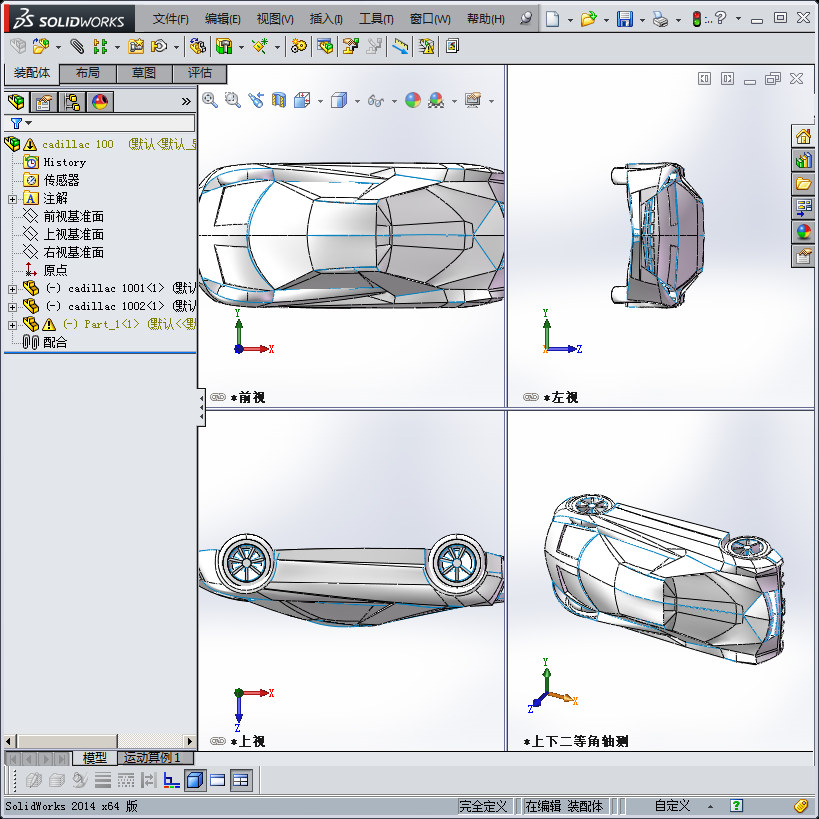This screenshot has height=819, width=819.
Task: Open the View Settings dropdown arrow
Action: pyautogui.click(x=491, y=101)
